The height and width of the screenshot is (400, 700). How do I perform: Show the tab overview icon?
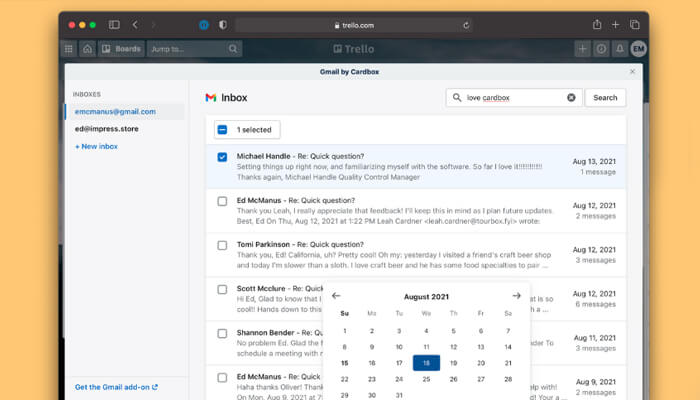click(x=634, y=25)
